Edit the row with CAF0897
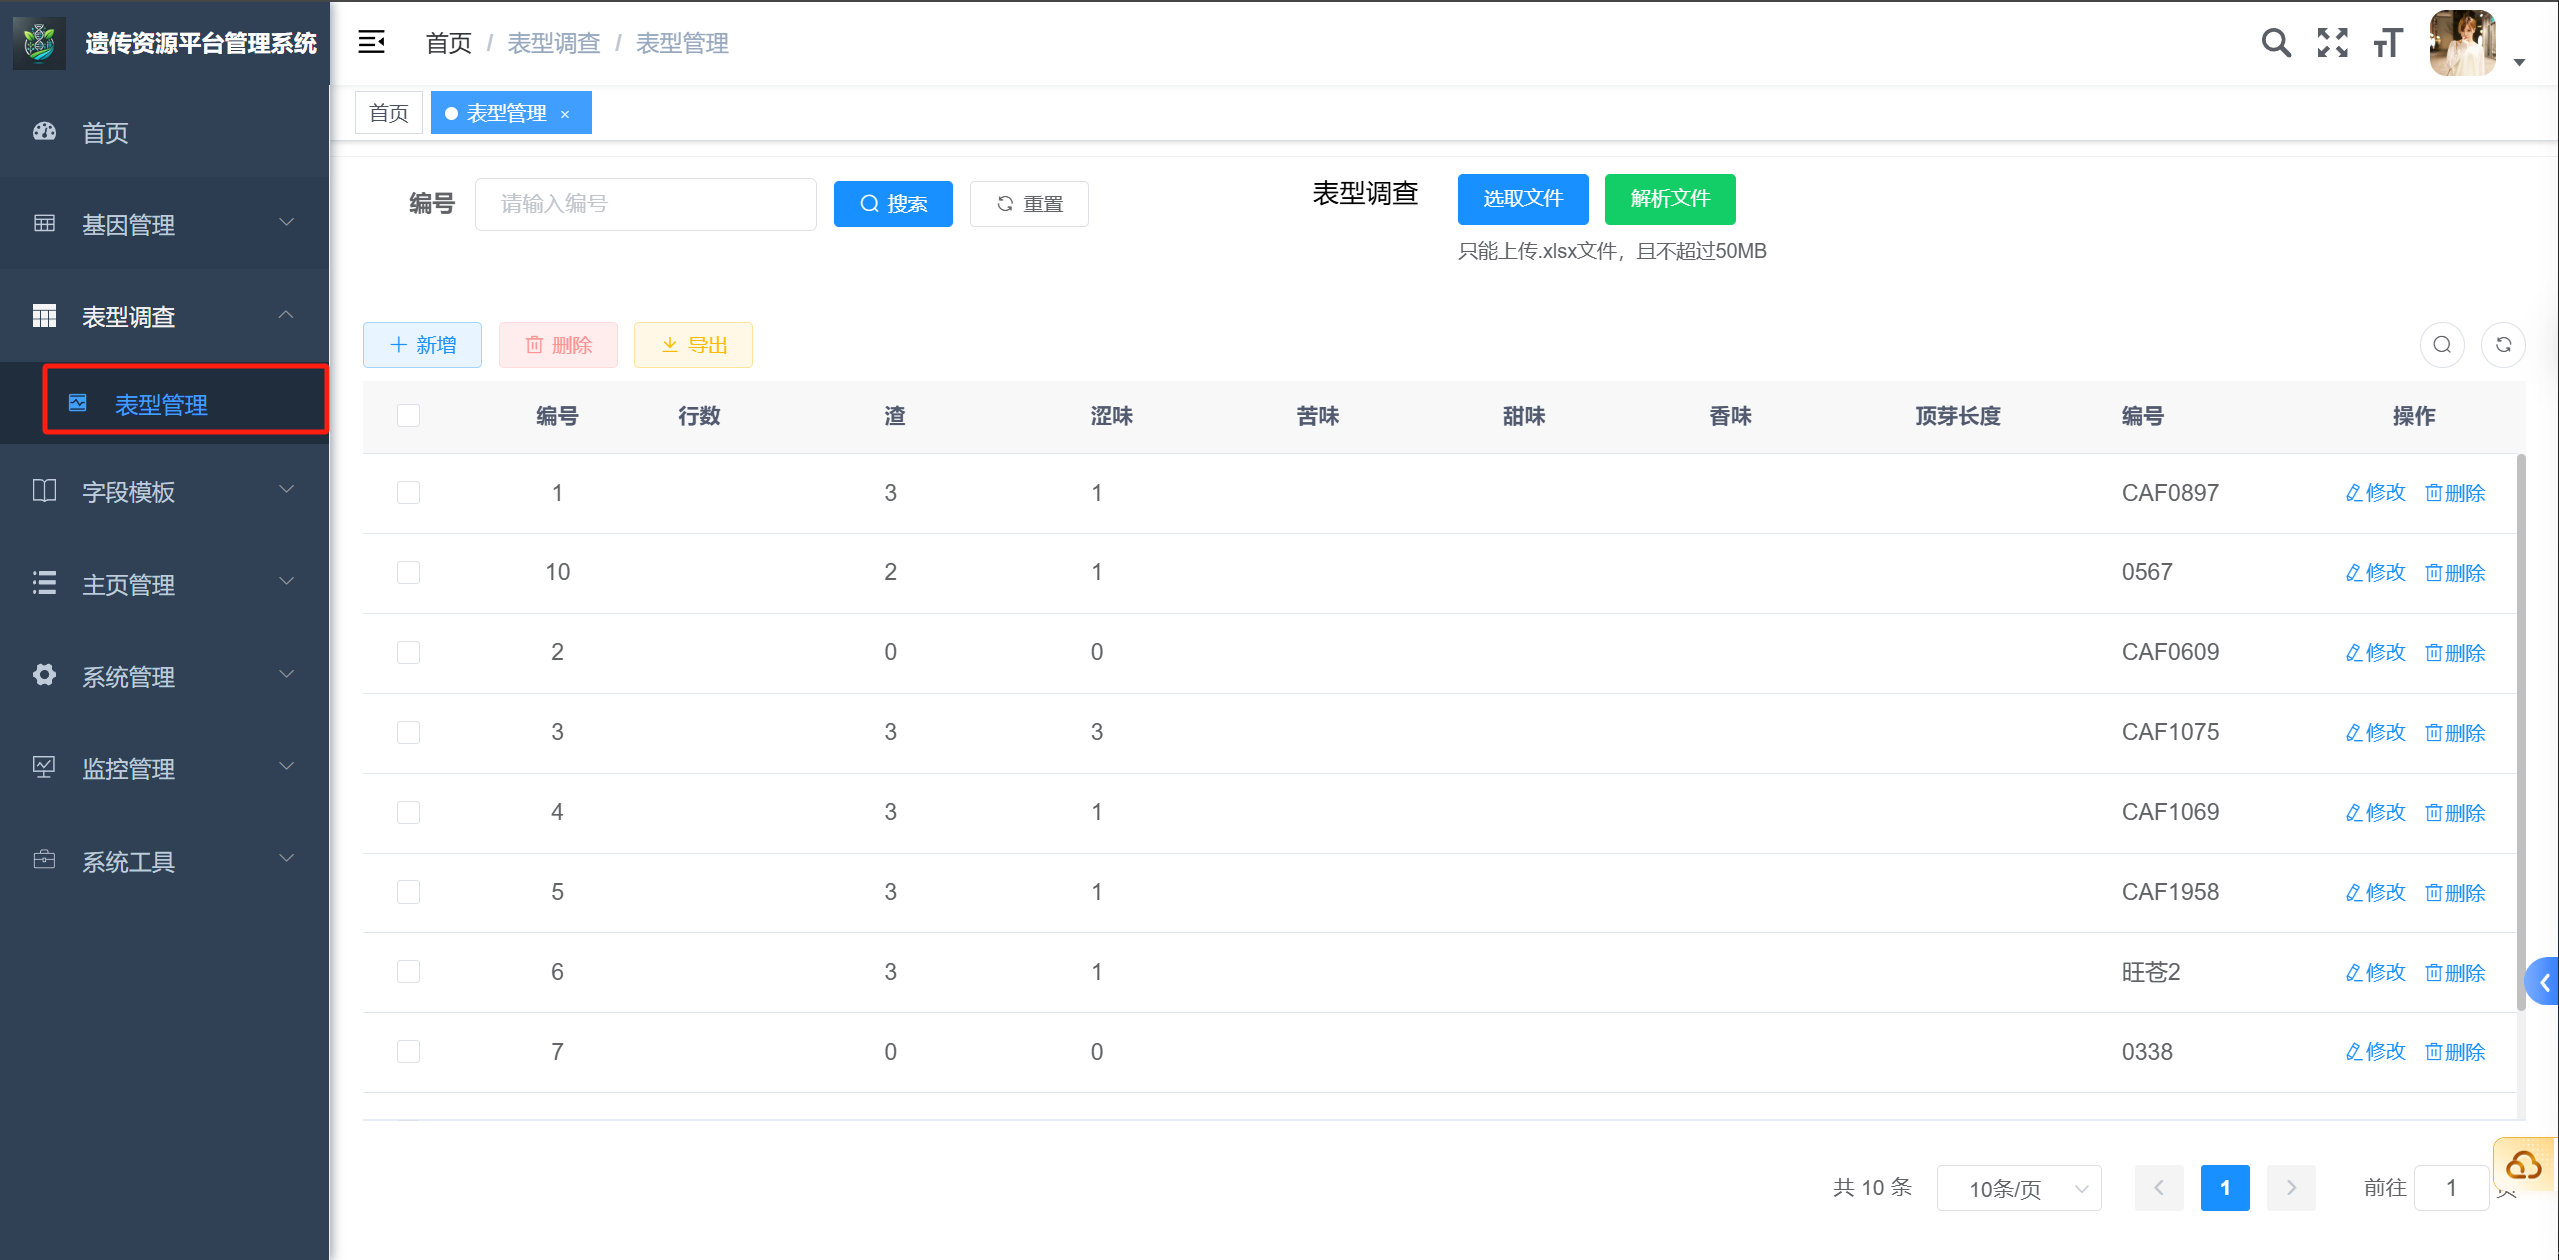 tap(2375, 493)
